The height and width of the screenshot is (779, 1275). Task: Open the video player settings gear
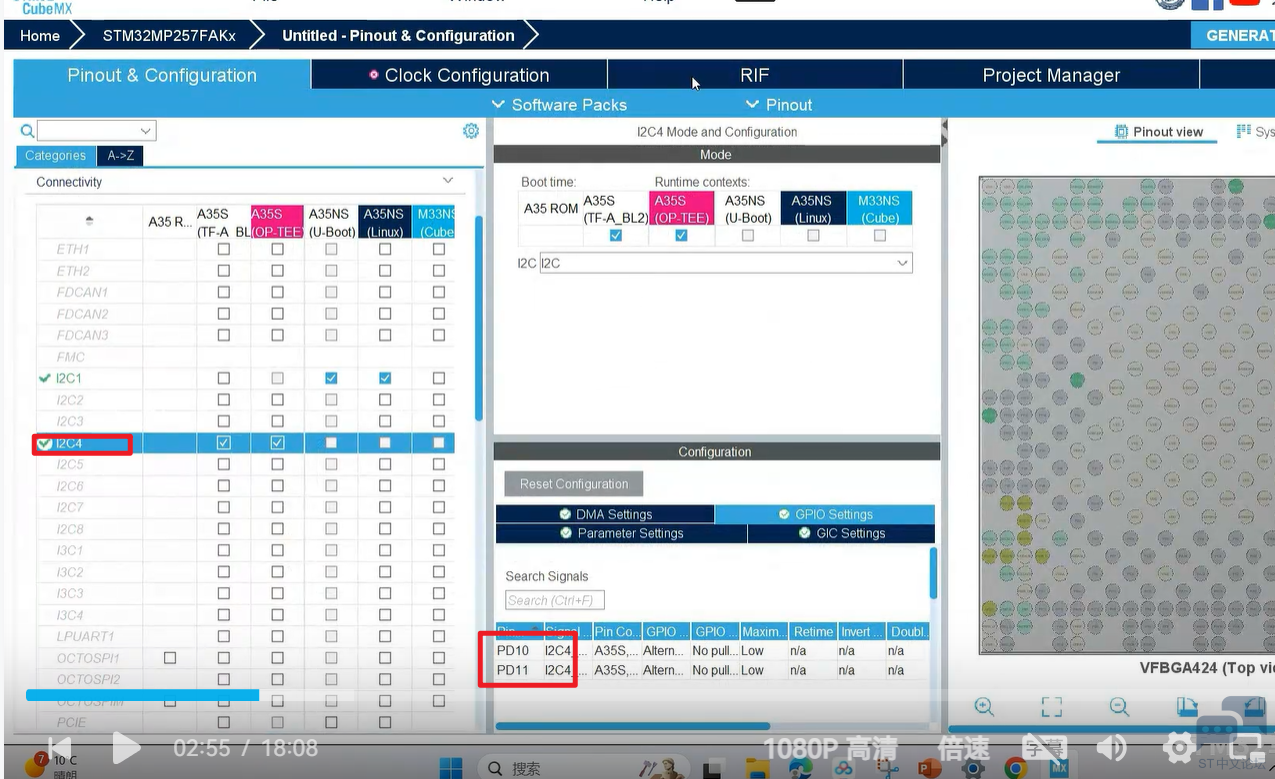1179,748
